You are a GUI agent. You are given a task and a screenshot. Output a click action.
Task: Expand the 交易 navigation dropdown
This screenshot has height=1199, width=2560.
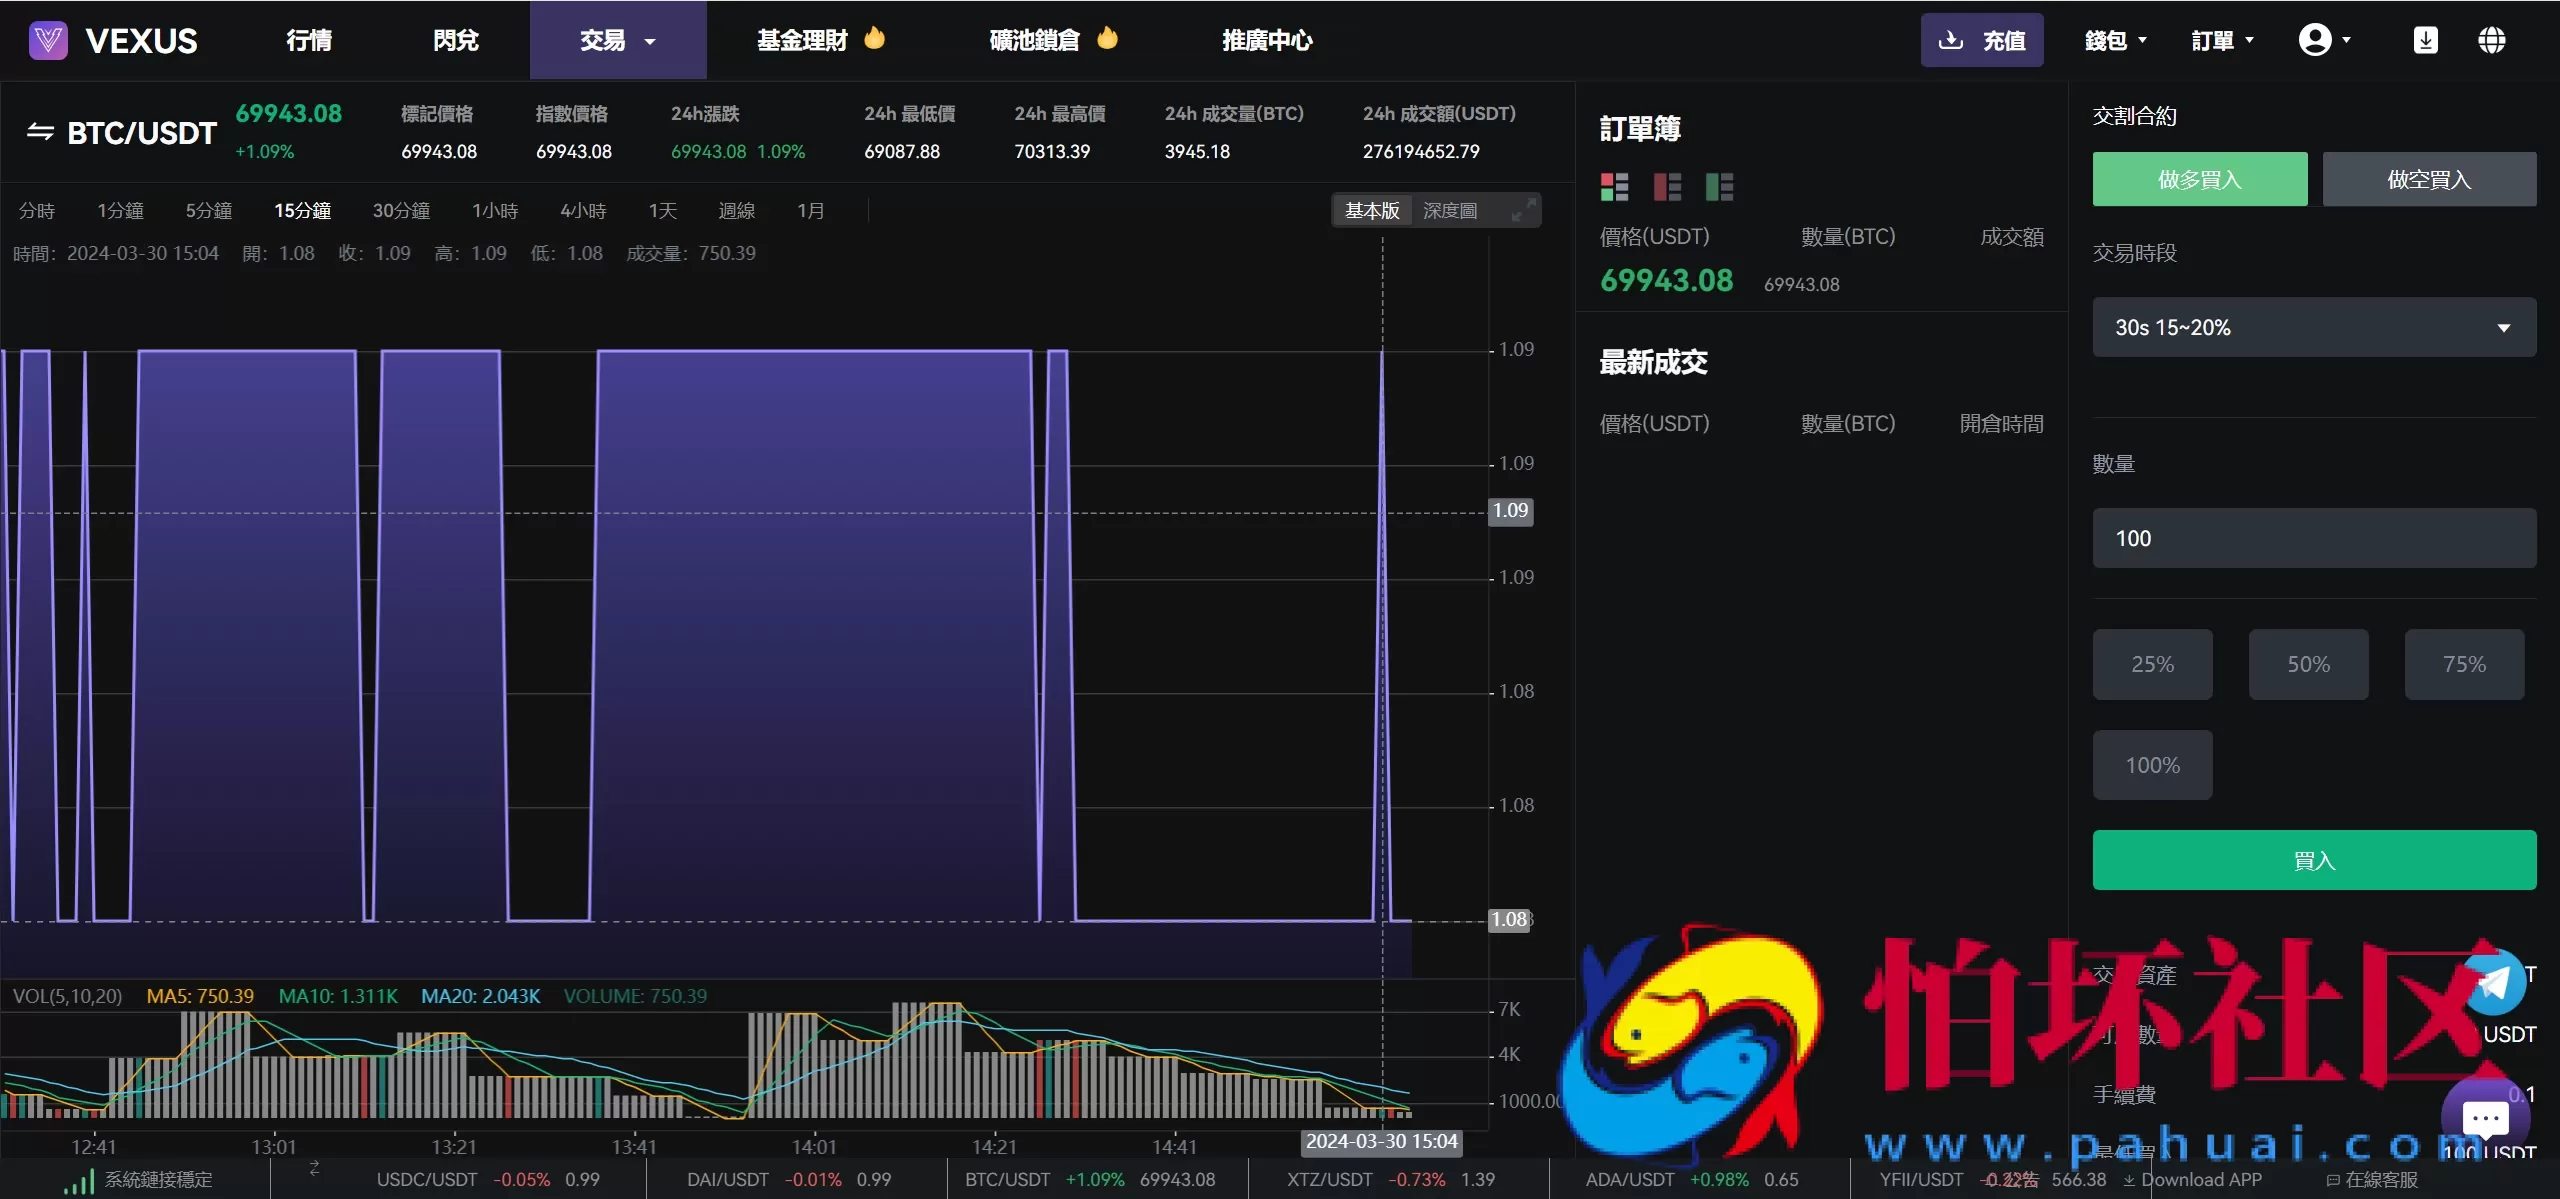pyautogui.click(x=616, y=40)
